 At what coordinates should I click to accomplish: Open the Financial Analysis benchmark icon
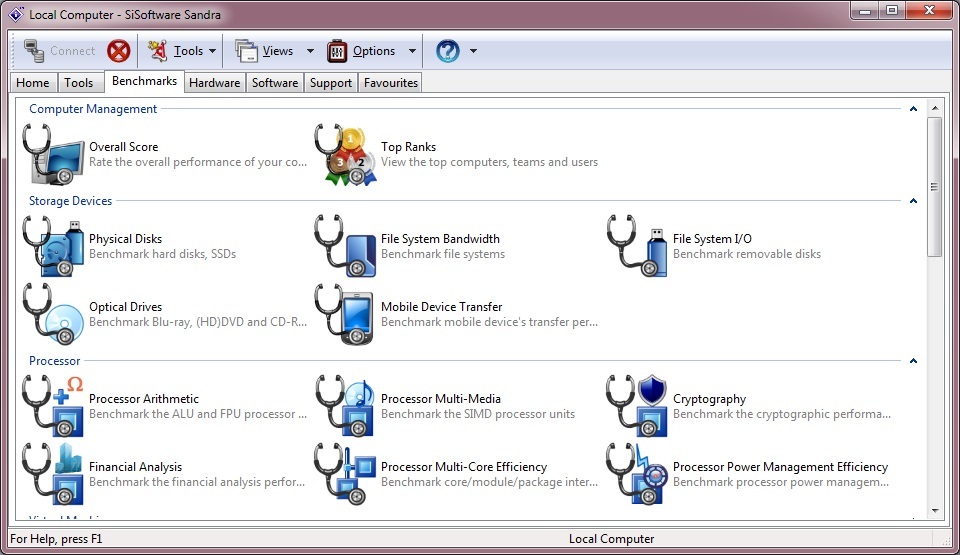53,474
